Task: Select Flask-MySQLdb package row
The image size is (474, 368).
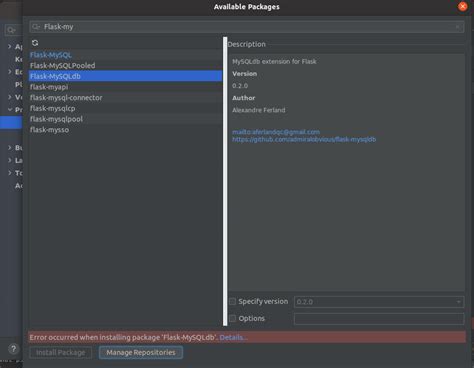Action: [x=125, y=76]
